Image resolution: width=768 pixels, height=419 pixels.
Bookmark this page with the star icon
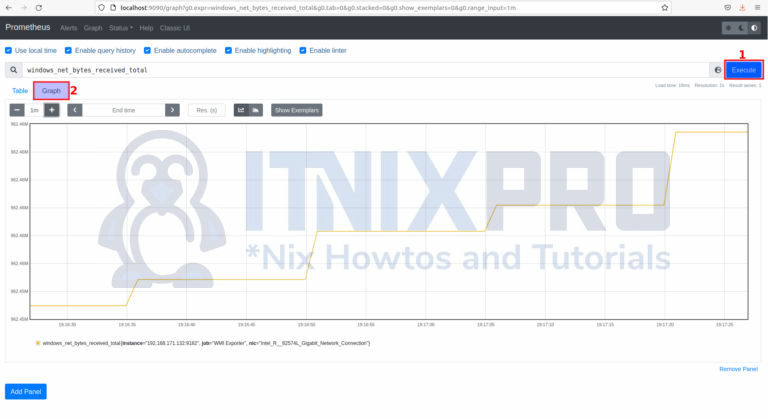[665, 8]
